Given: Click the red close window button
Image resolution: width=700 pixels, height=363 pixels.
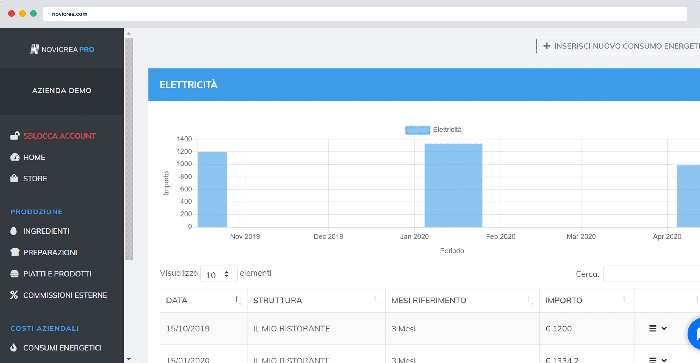Looking at the screenshot, I should pos(12,13).
